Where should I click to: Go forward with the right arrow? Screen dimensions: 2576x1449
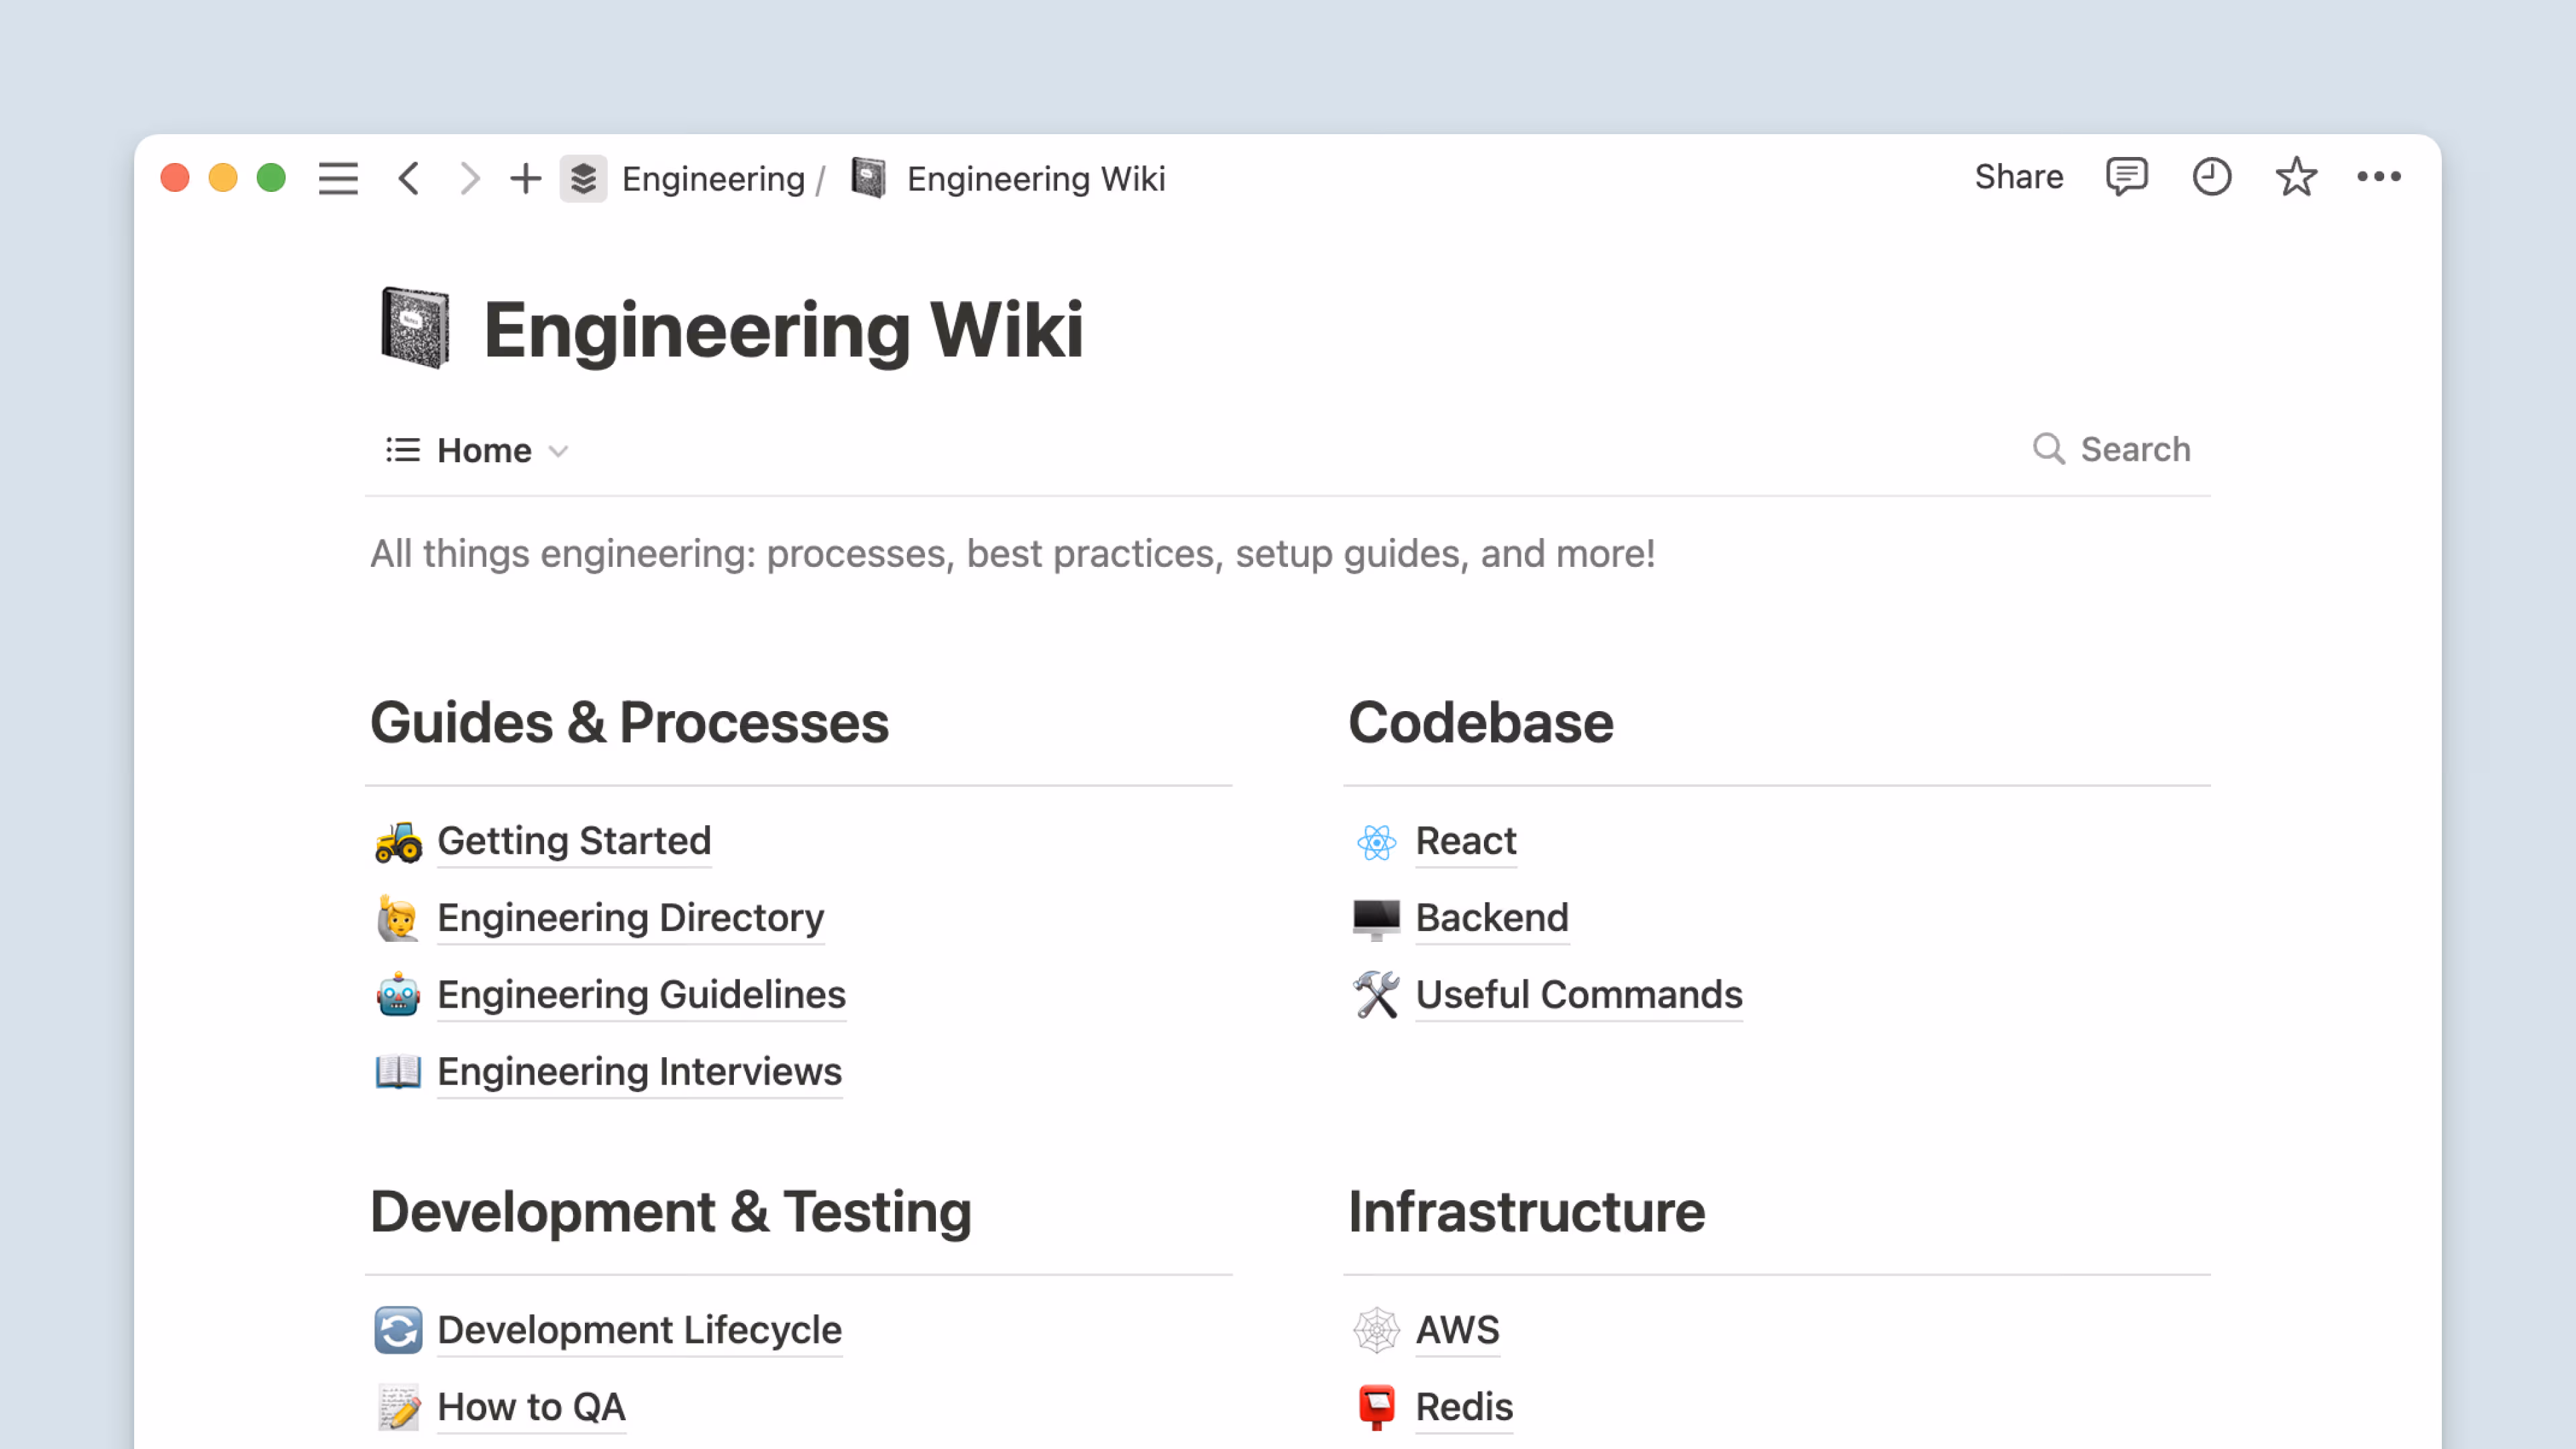click(x=468, y=179)
